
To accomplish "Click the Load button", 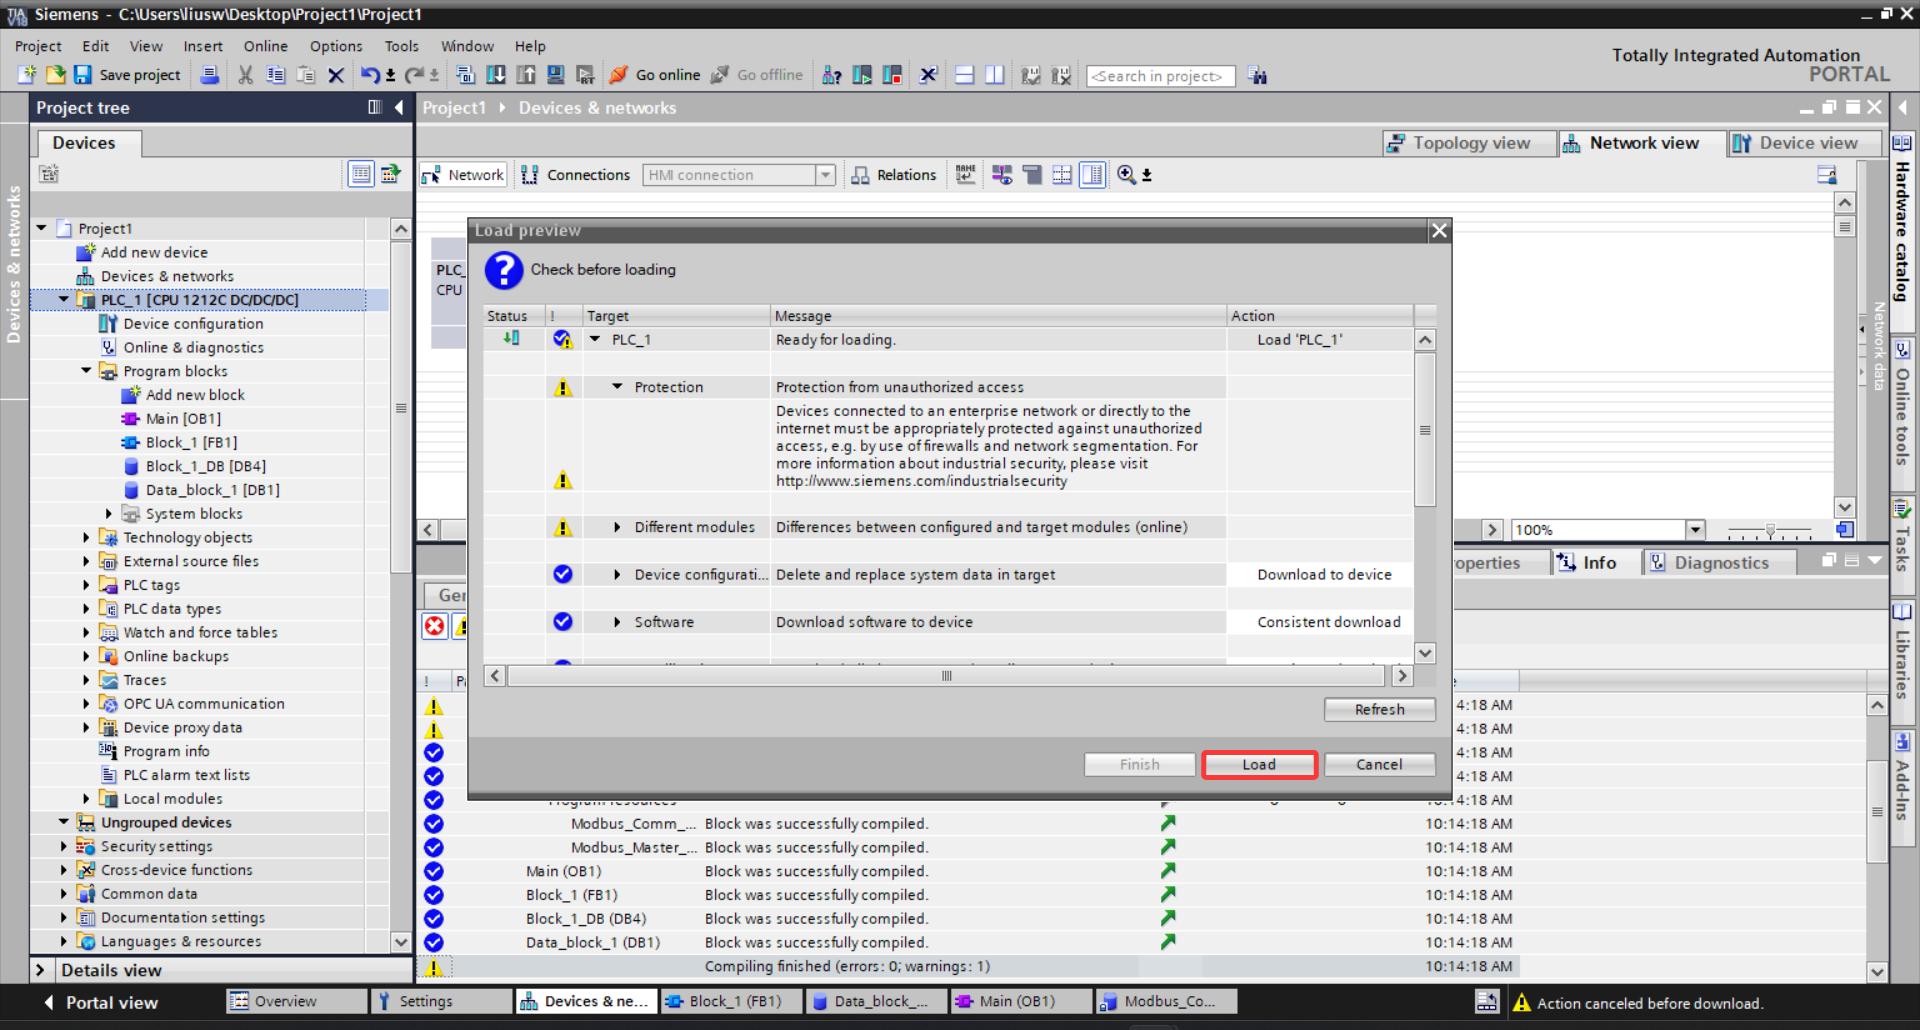I will 1259,765.
